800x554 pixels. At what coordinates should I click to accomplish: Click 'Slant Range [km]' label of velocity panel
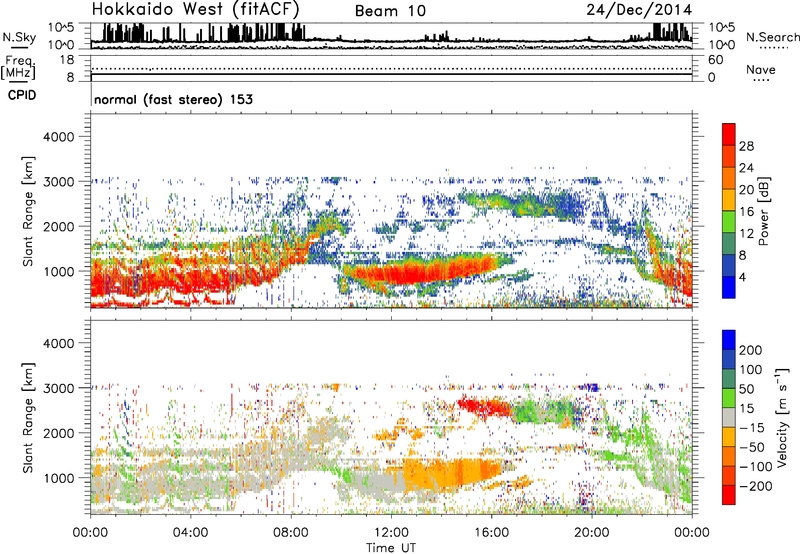pos(28,417)
